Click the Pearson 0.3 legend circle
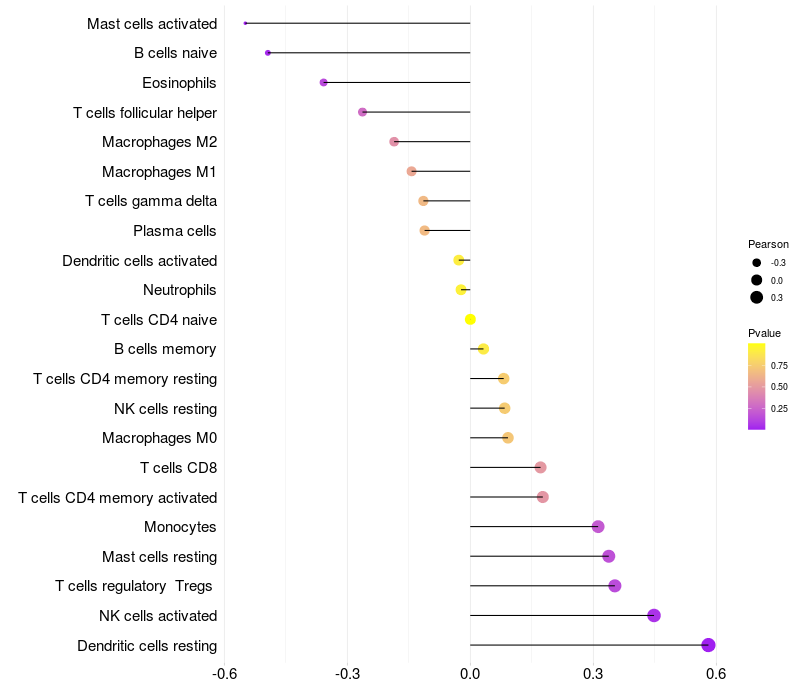Viewport: 800px width, 700px height. coord(757,297)
